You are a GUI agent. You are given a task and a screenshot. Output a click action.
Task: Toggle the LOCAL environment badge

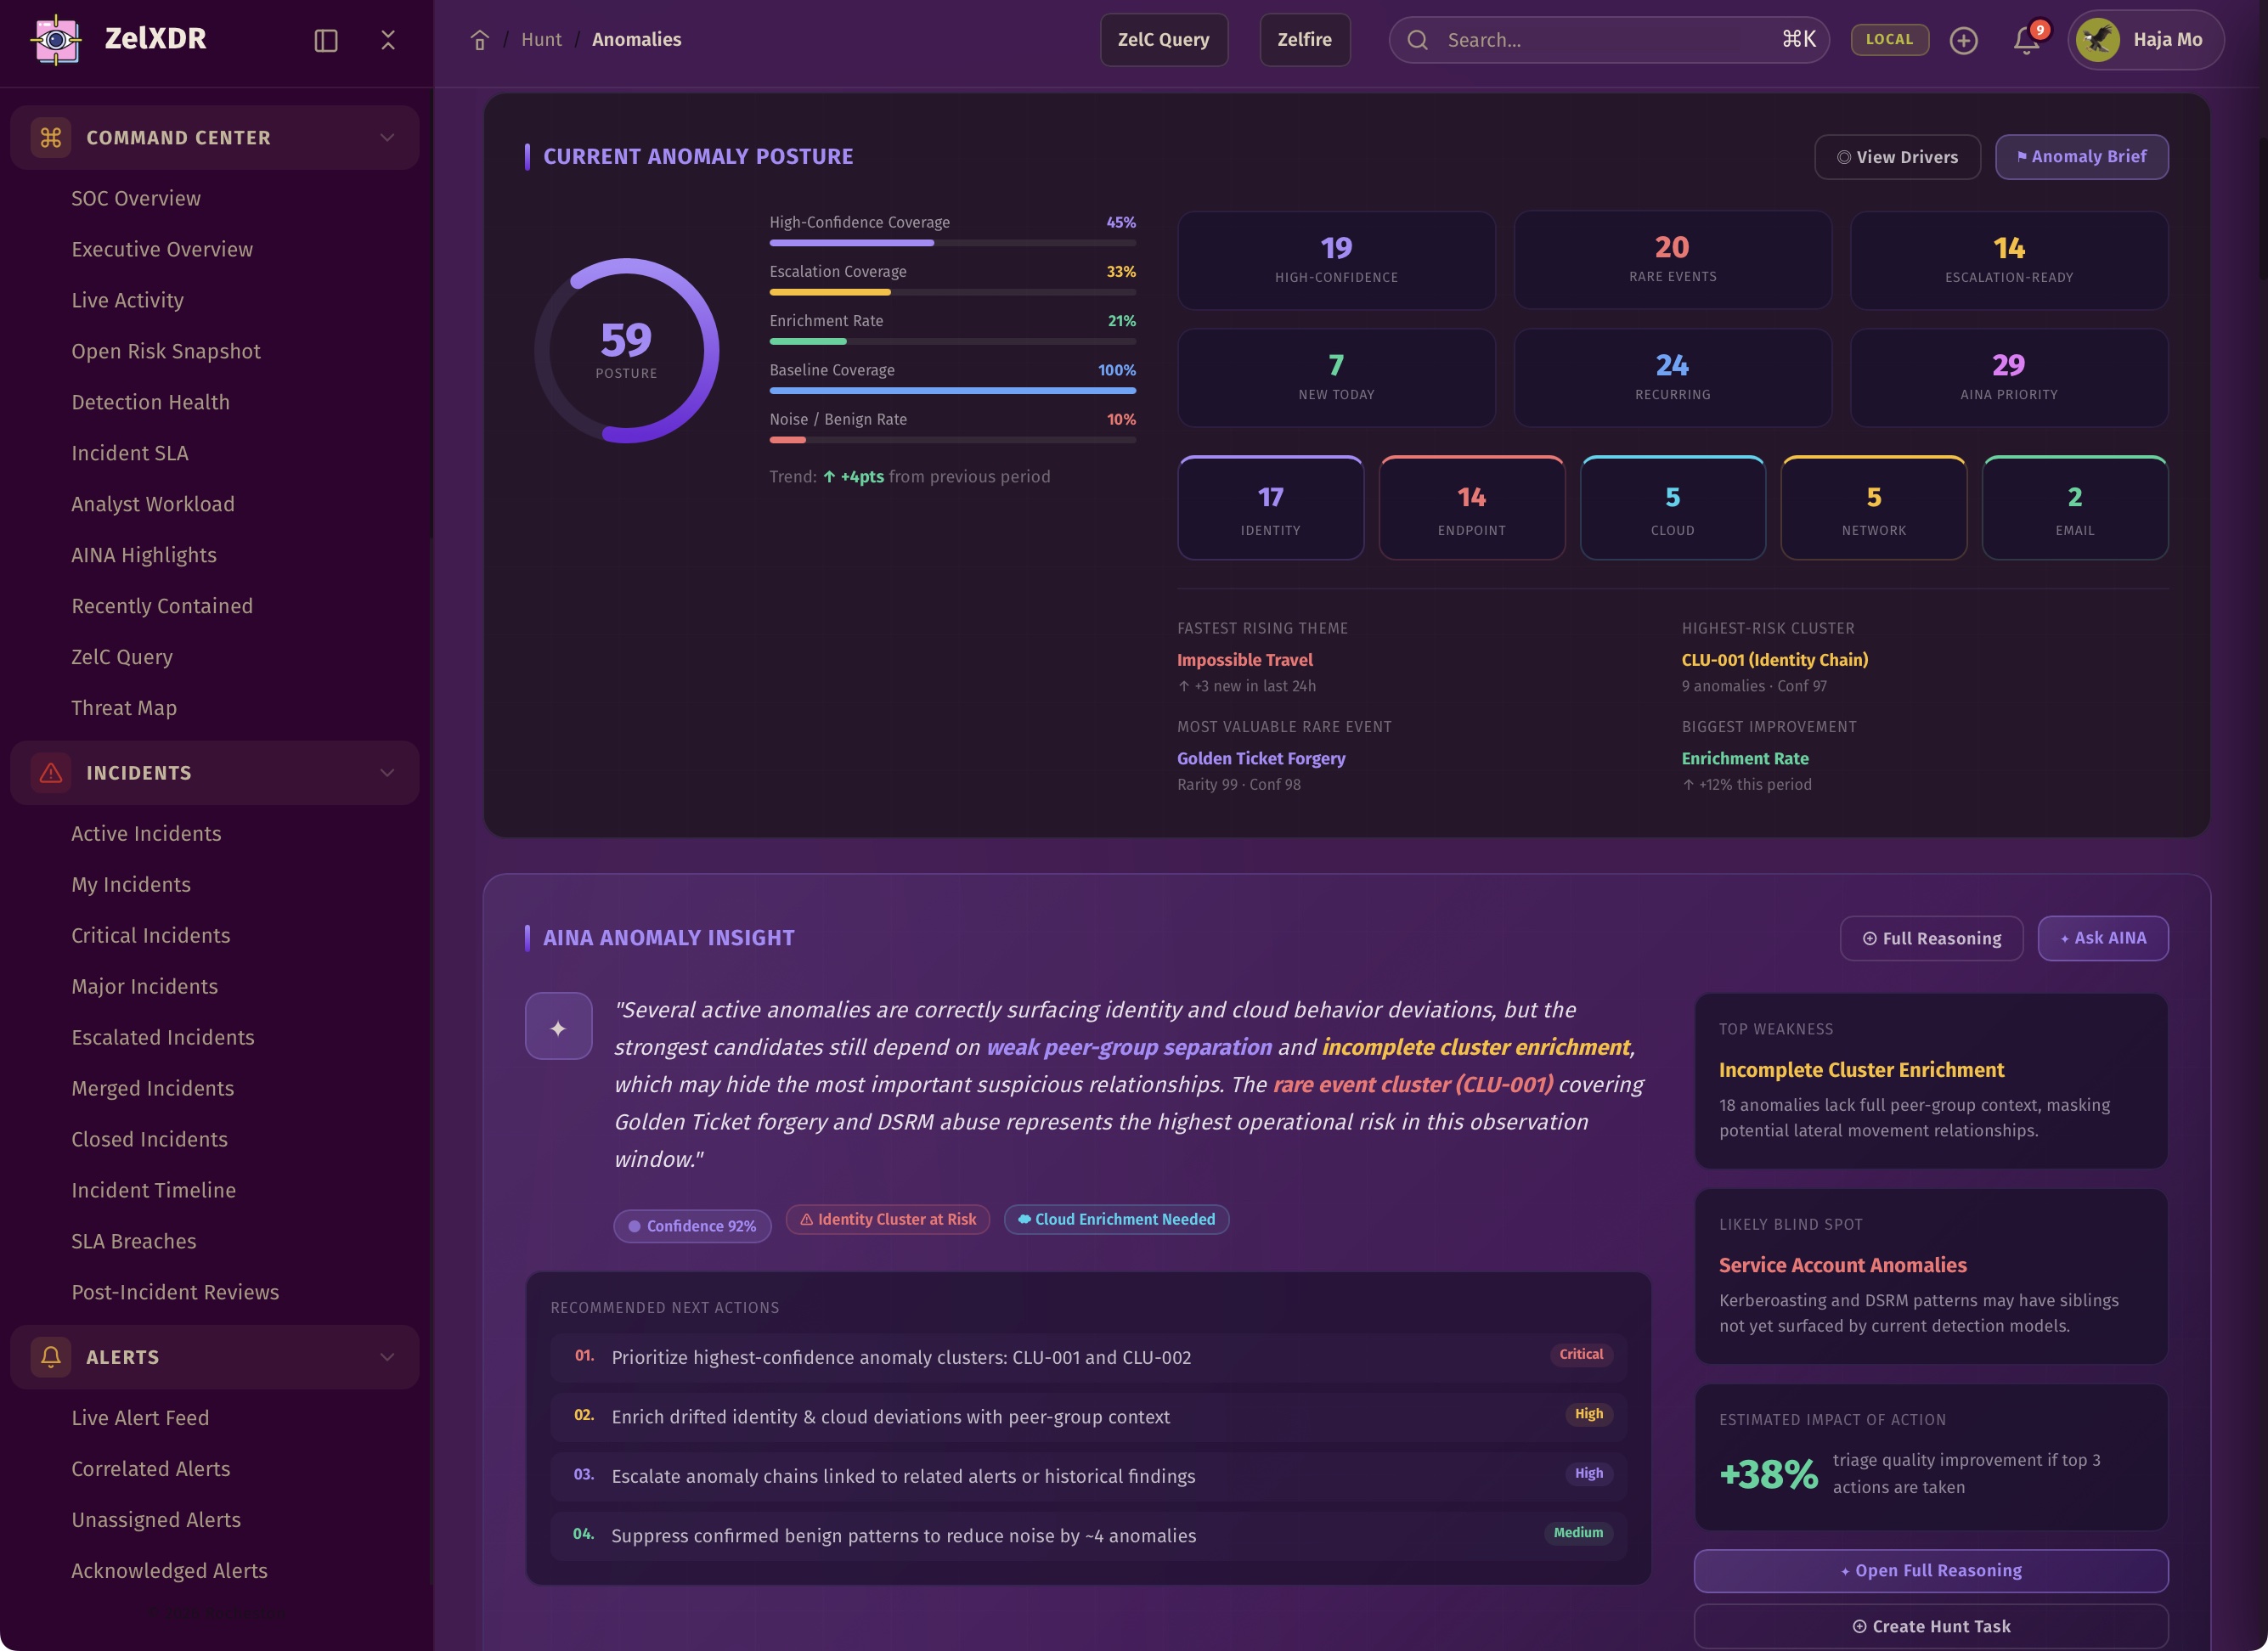pos(1889,40)
